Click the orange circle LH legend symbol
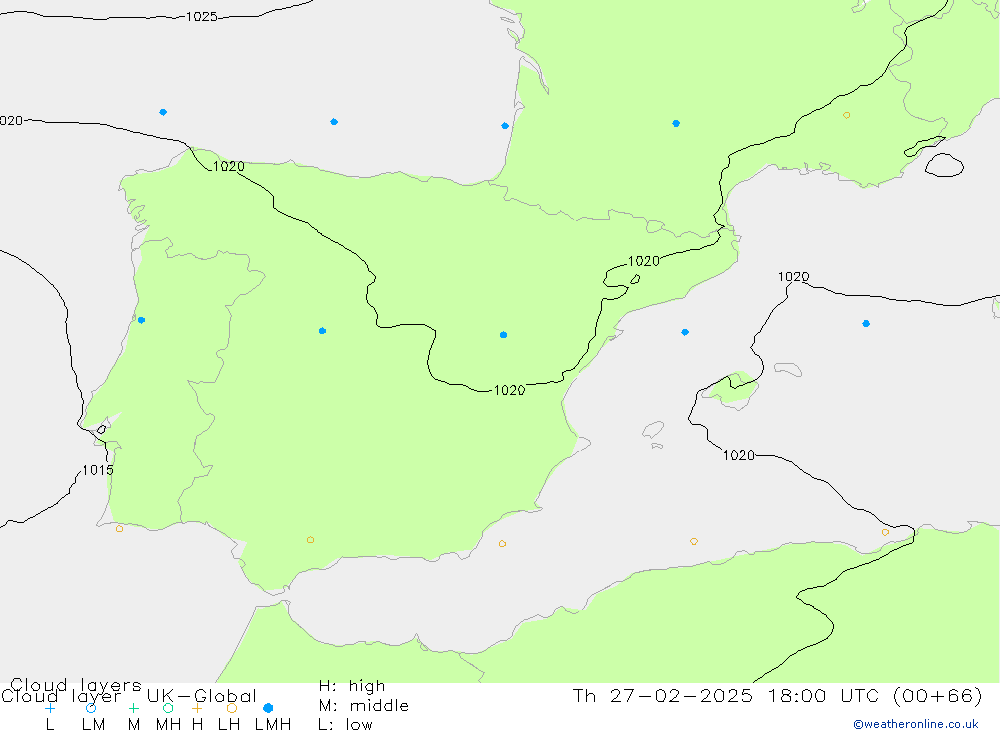Image resolution: width=1000 pixels, height=733 pixels. [232, 708]
